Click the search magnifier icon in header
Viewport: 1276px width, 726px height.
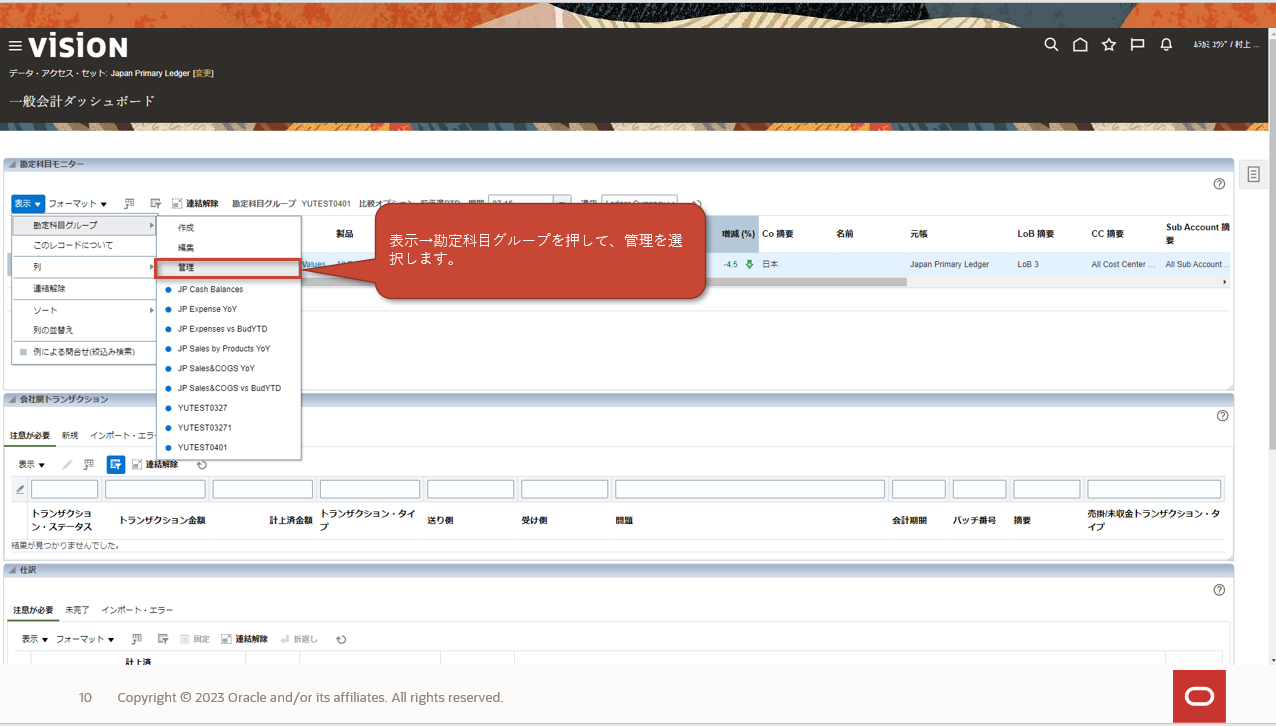coord(1051,45)
